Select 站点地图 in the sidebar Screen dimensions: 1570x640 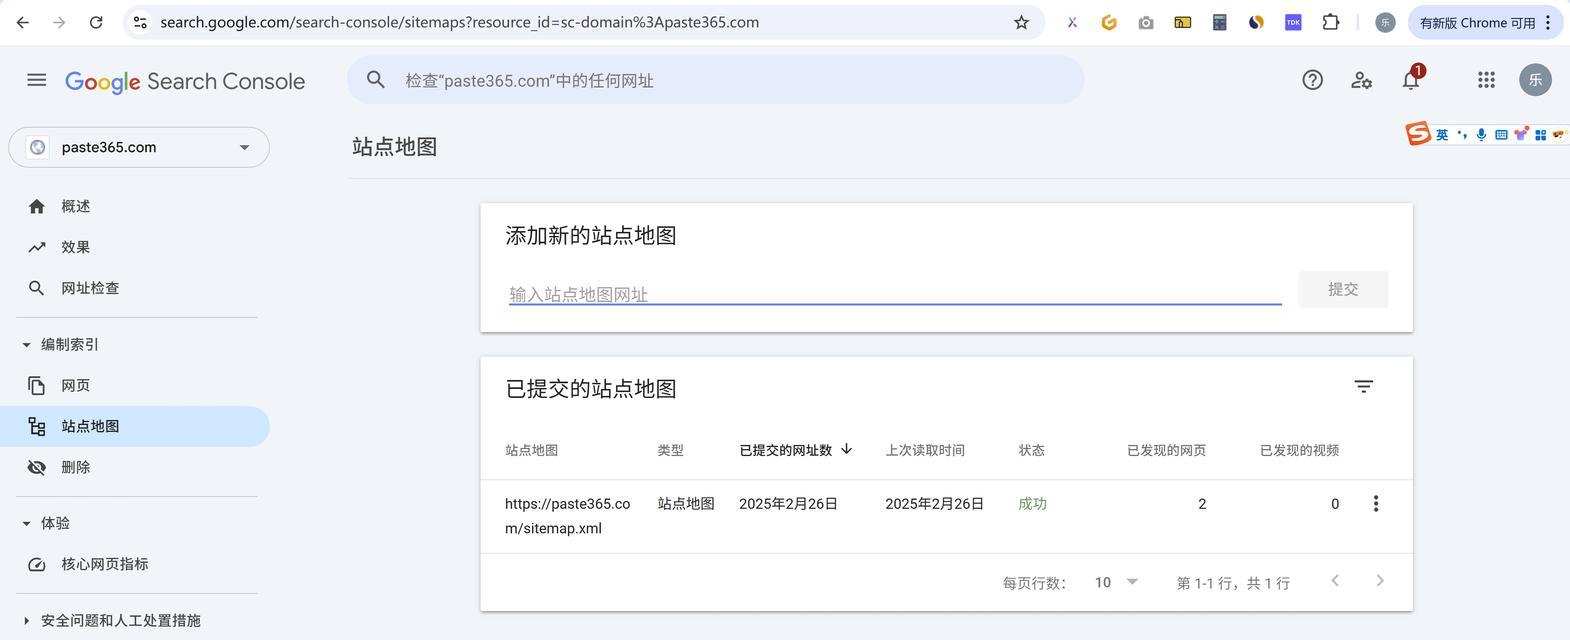coord(135,426)
